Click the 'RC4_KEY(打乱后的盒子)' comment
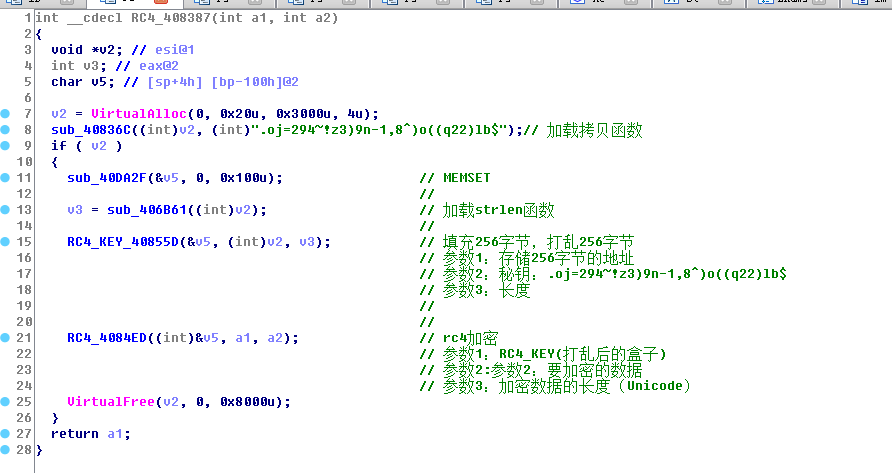The height and width of the screenshot is (473, 892). click(583, 354)
